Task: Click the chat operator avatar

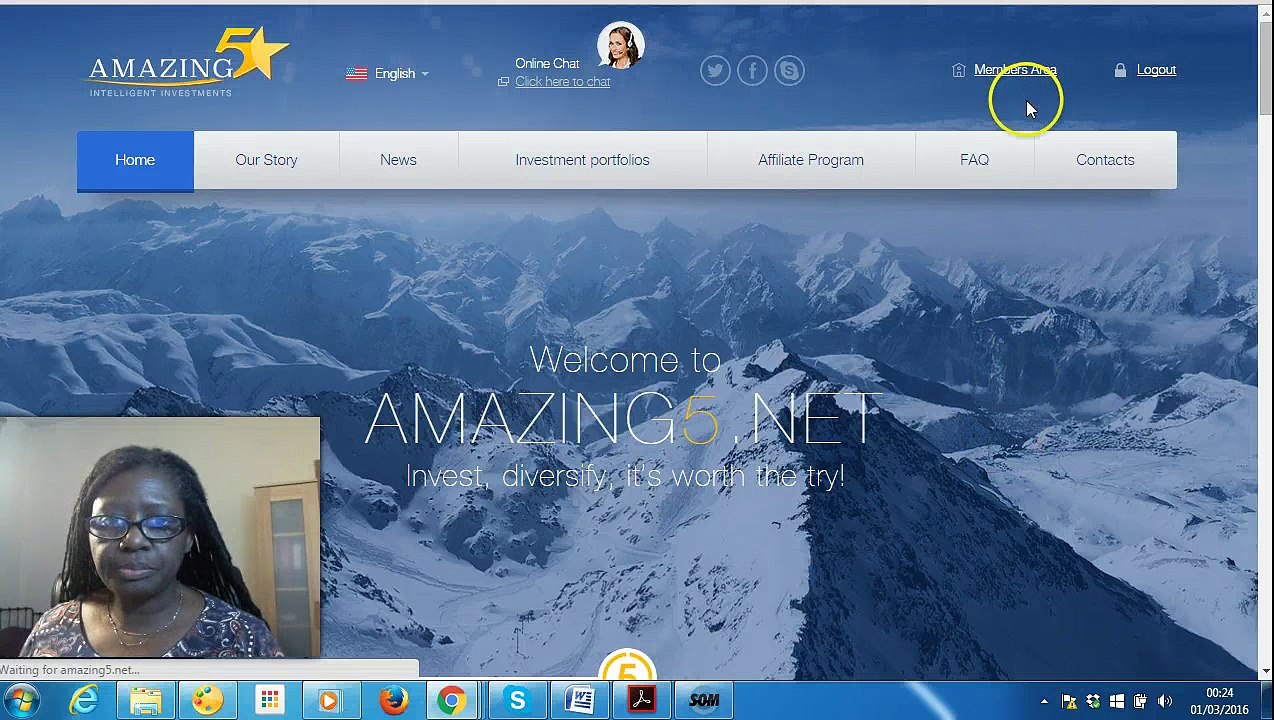Action: (x=621, y=45)
